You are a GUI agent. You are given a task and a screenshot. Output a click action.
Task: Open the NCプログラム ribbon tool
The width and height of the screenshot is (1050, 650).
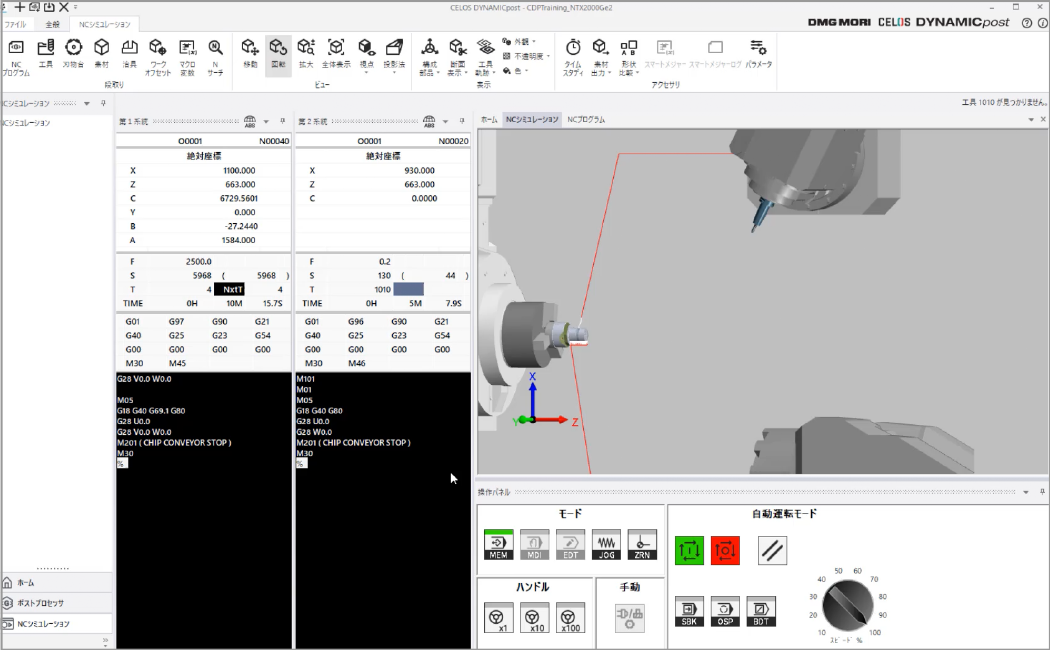click(16, 57)
